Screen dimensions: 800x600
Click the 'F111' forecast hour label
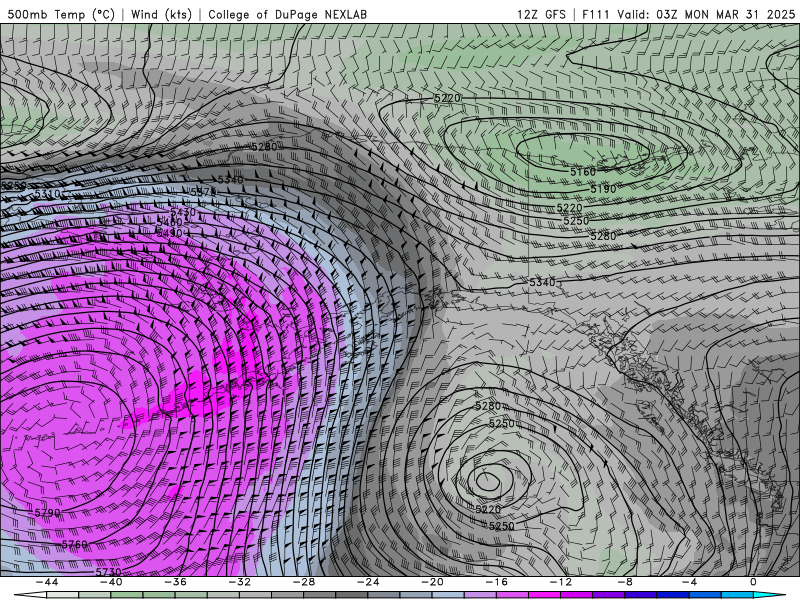596,14
